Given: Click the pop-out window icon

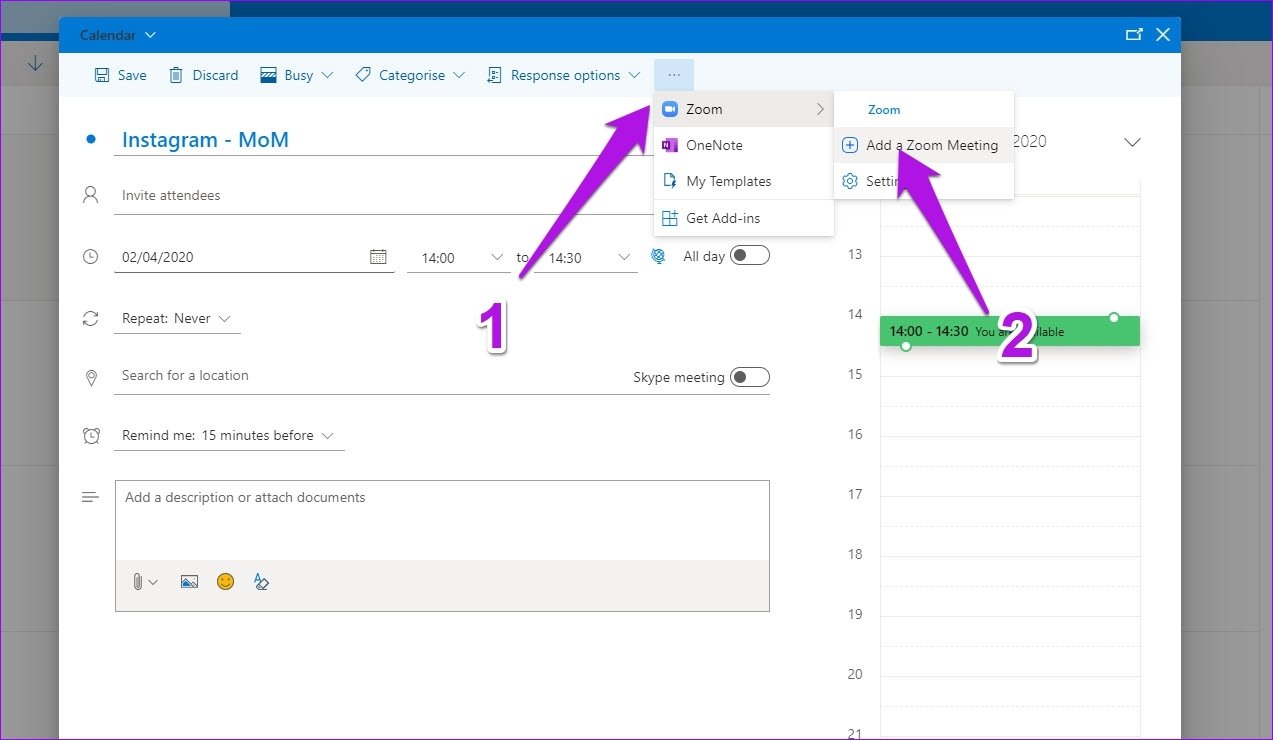Looking at the screenshot, I should (1134, 34).
